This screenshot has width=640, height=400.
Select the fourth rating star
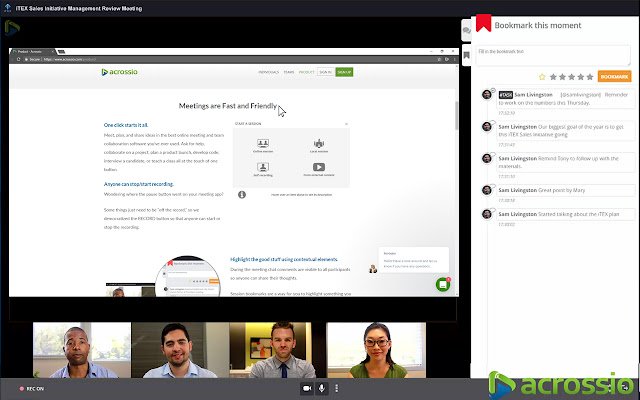(571, 77)
